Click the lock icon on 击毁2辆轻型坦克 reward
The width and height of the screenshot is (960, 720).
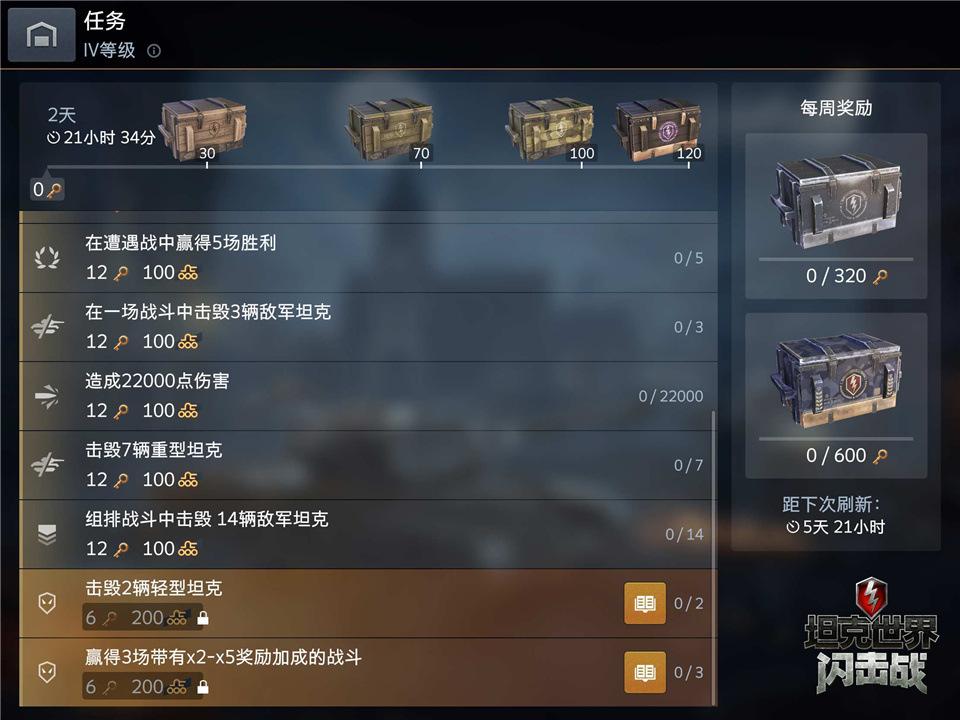point(203,618)
